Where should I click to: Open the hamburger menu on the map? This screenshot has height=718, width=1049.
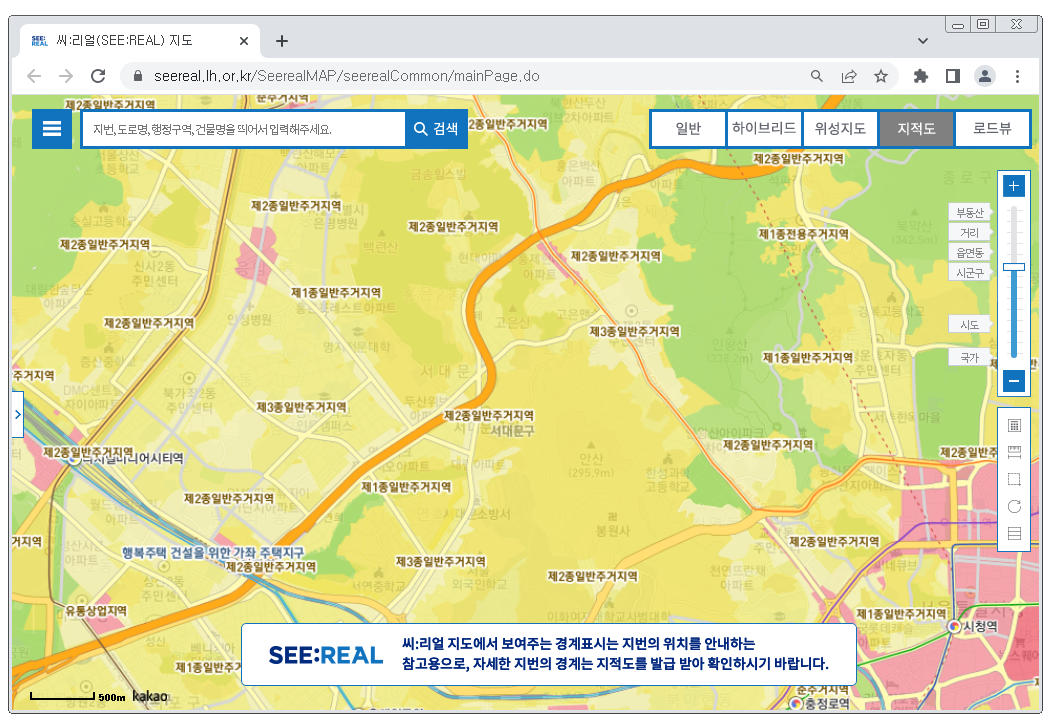pos(52,129)
